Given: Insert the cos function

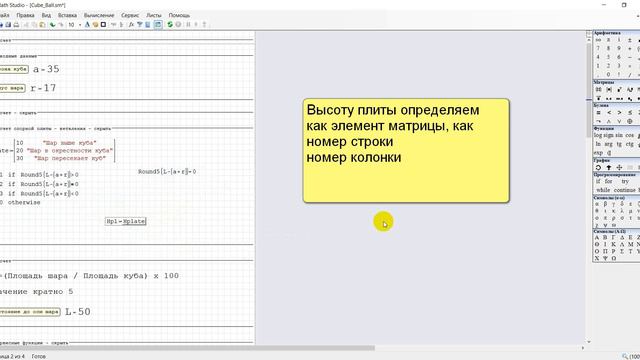Looking at the screenshot, I should coord(630,135).
